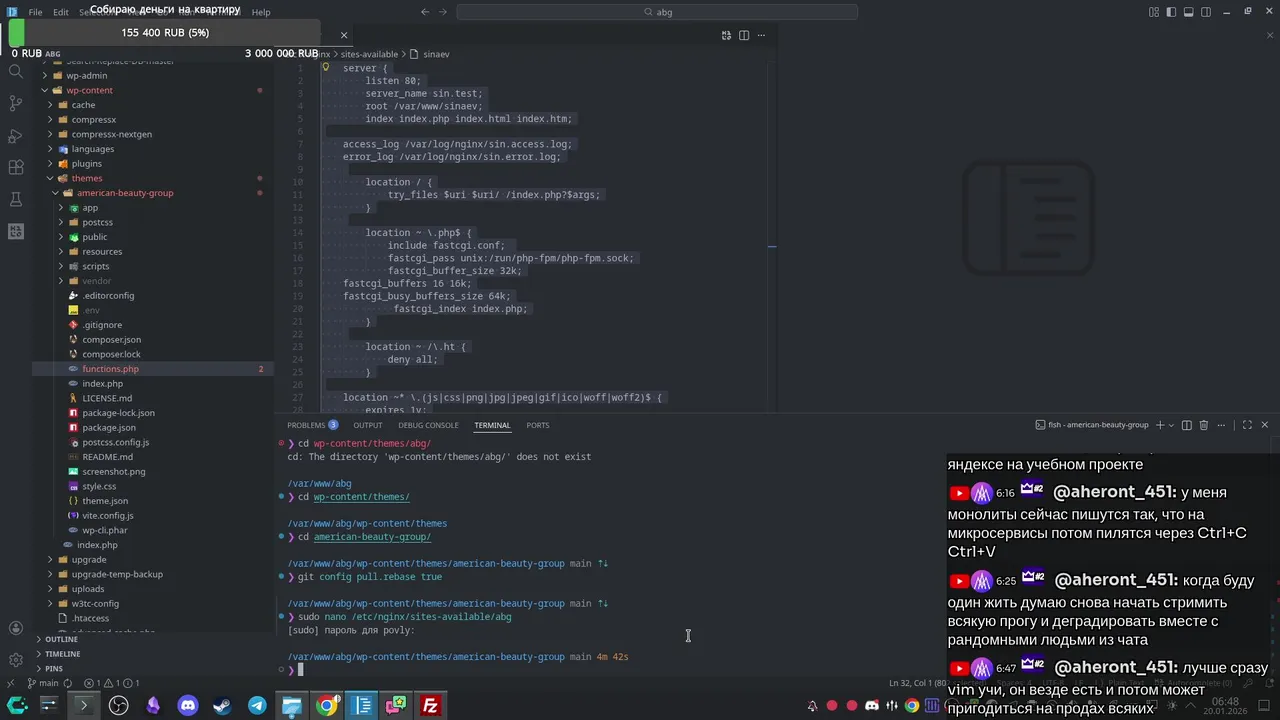Viewport: 1280px width, 720px height.
Task: Toggle primary side bar visibility
Action: [1171, 12]
